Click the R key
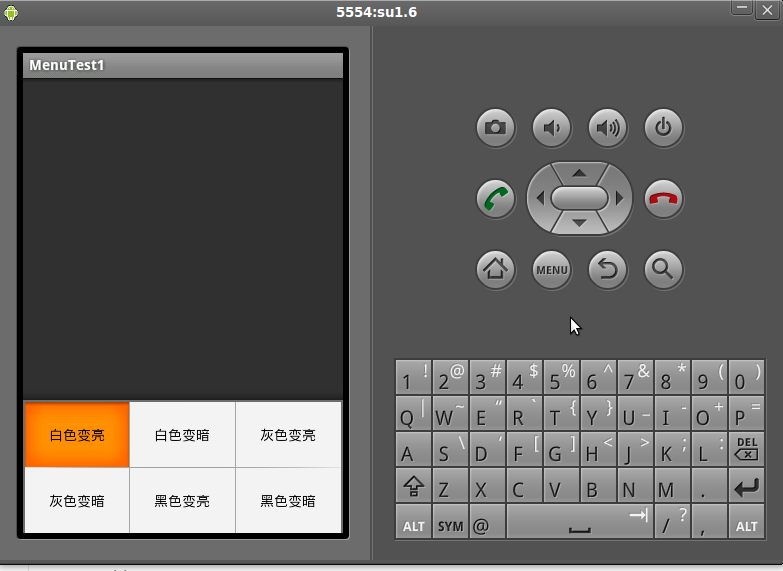This screenshot has height=571, width=783. (x=524, y=413)
